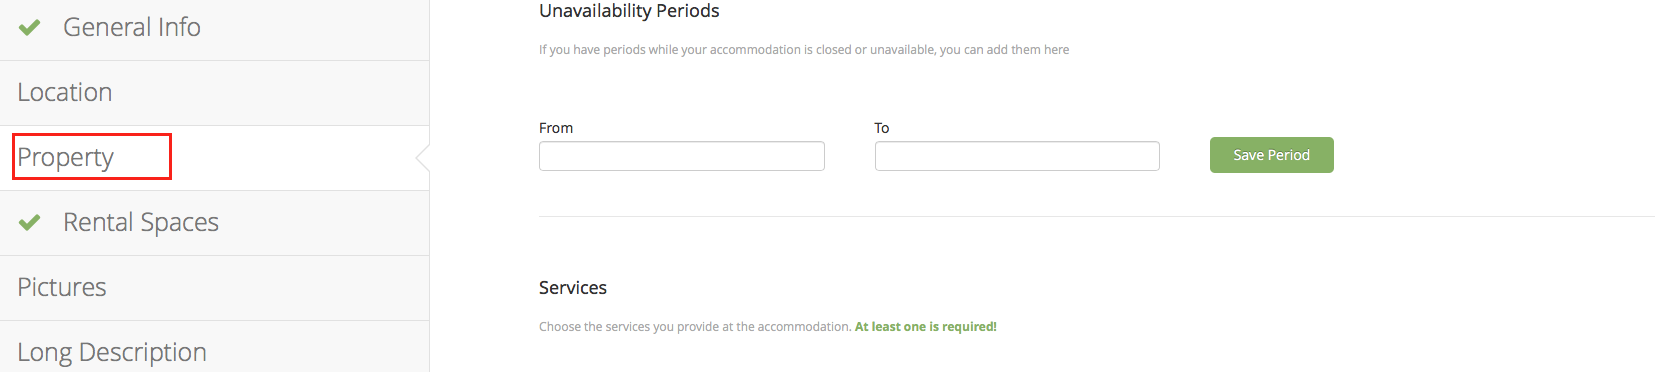Select the Property sidebar item
The image size is (1655, 372).
66,157
